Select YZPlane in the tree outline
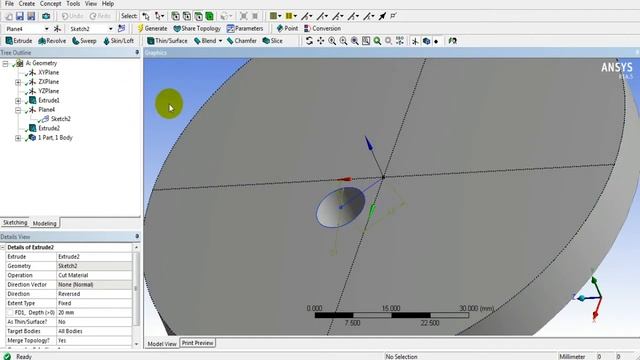Image resolution: width=640 pixels, height=360 pixels. tap(49, 91)
